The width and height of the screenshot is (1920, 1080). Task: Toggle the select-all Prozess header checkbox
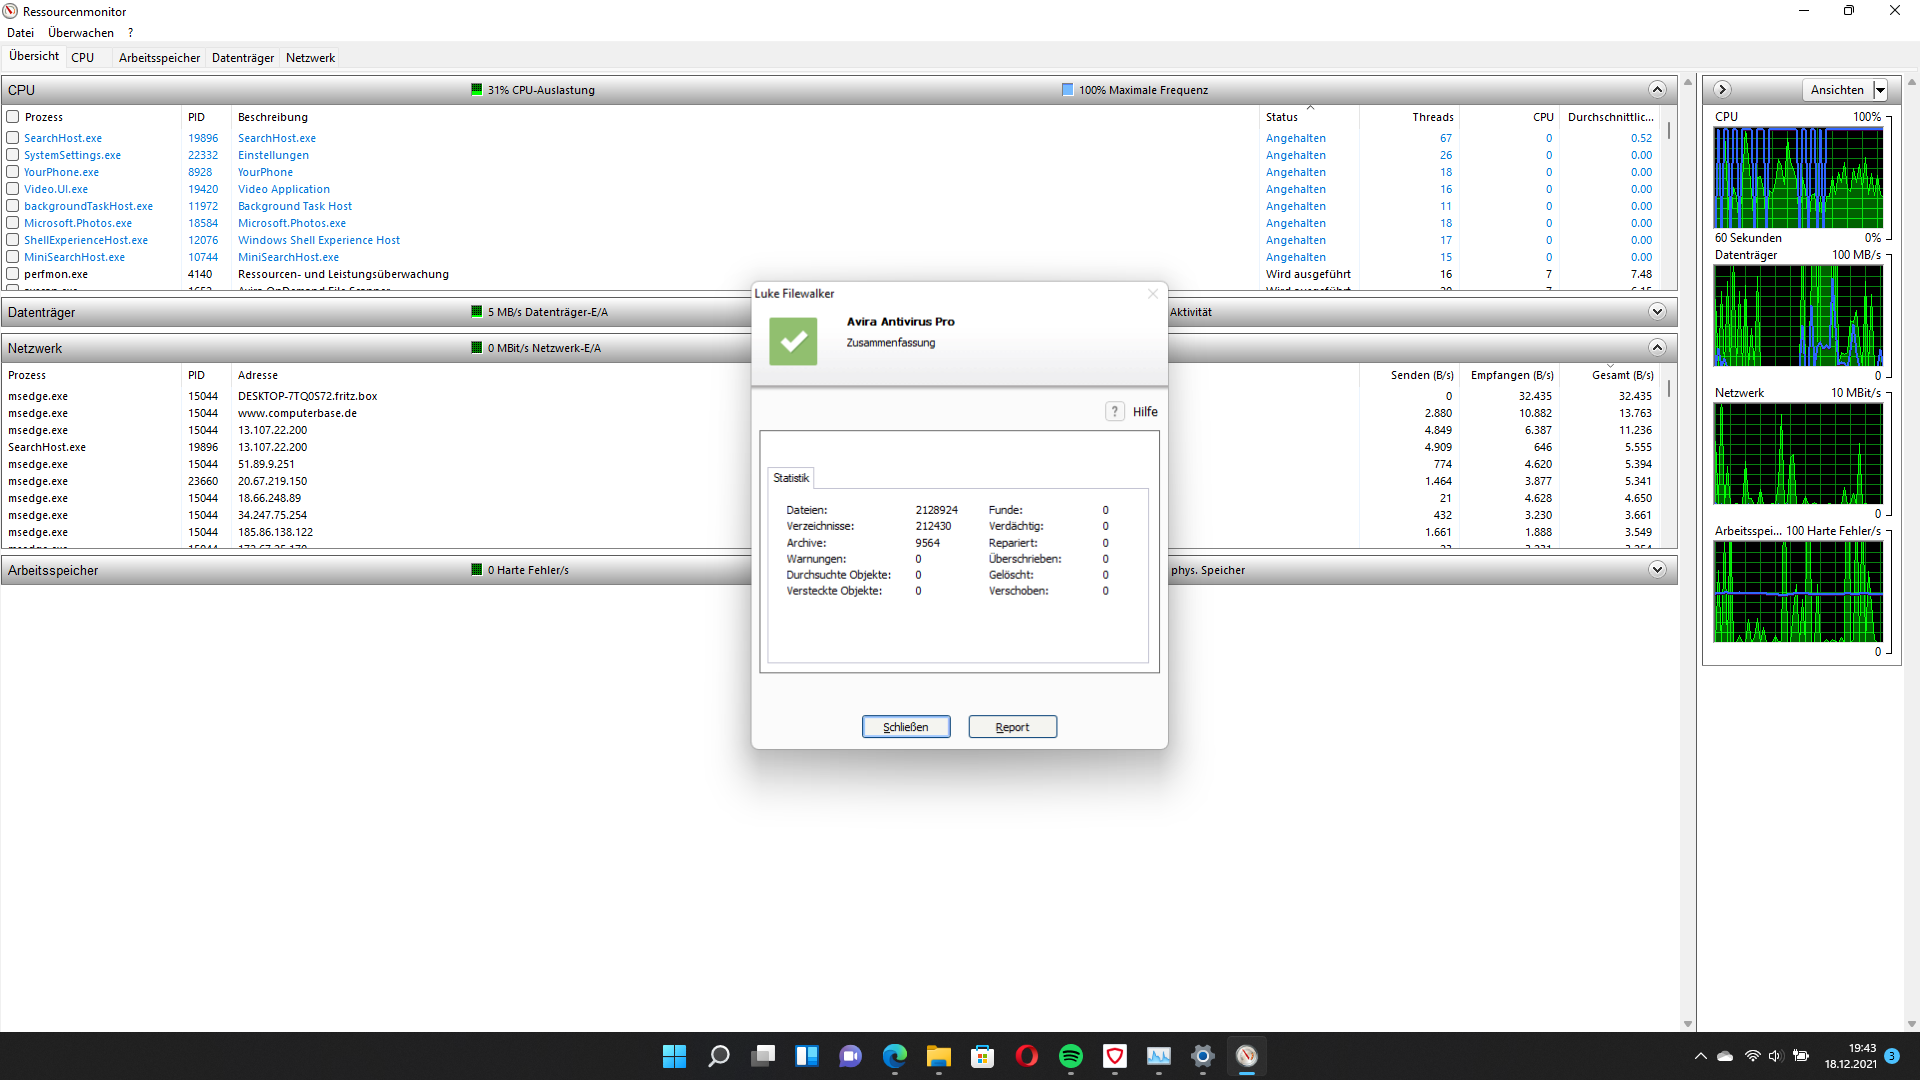point(13,117)
